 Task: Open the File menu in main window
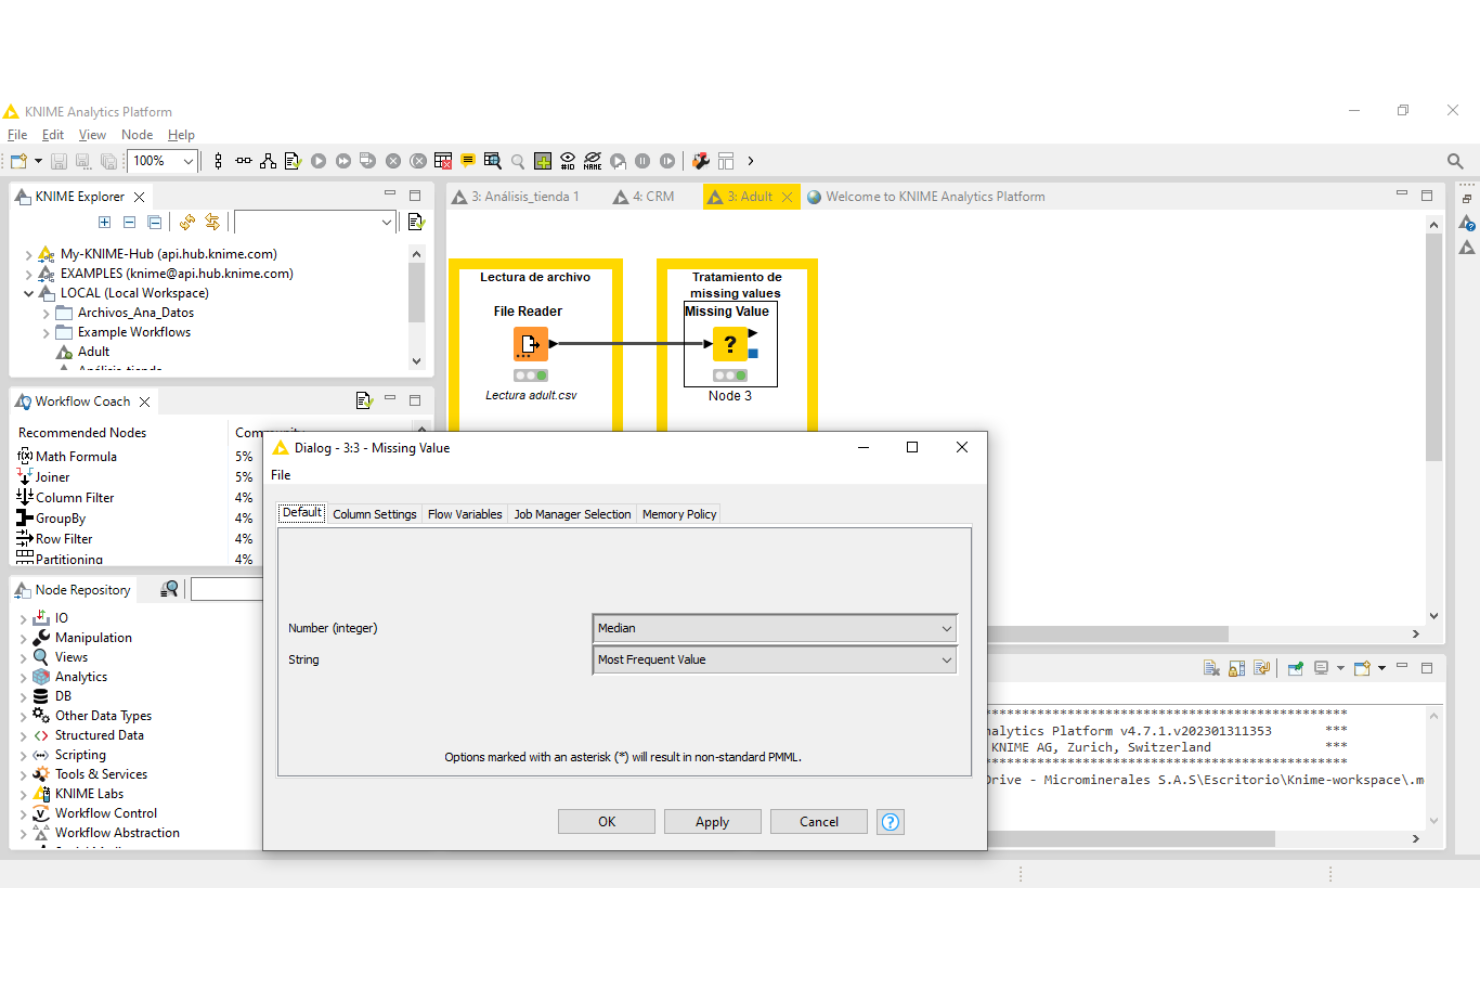(x=17, y=135)
